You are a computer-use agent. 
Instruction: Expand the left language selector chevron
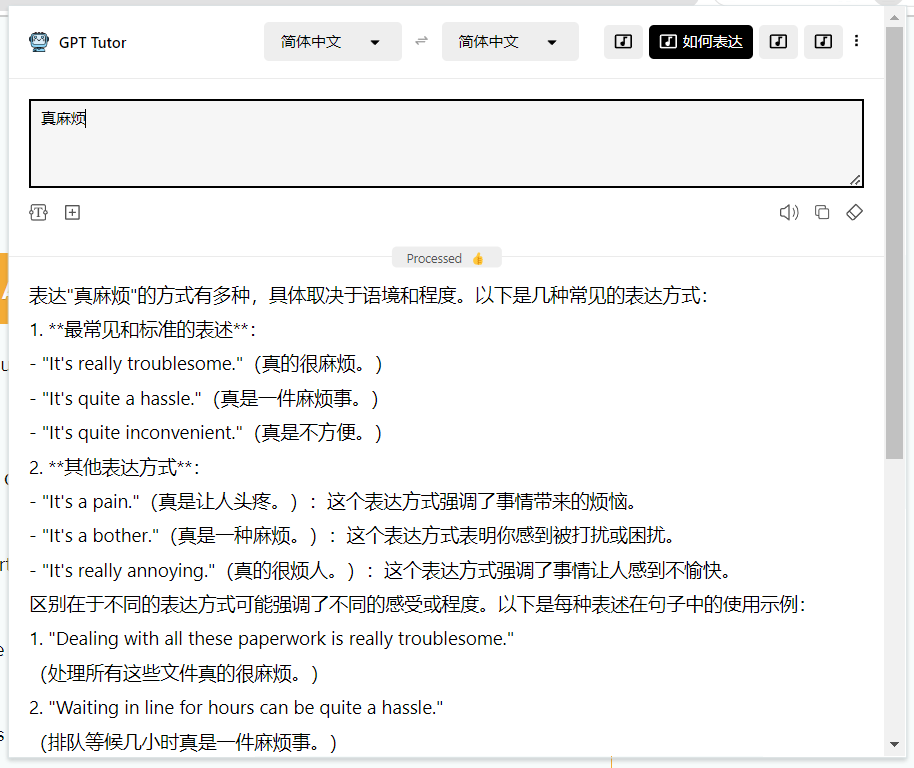point(377,41)
